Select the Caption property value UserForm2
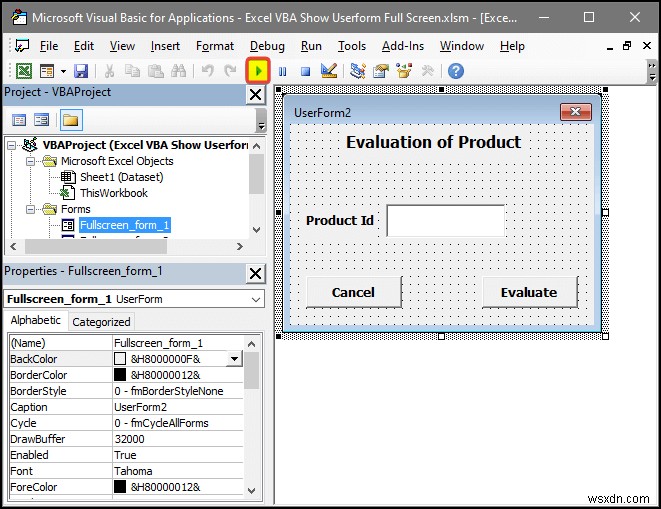 (x=178, y=407)
